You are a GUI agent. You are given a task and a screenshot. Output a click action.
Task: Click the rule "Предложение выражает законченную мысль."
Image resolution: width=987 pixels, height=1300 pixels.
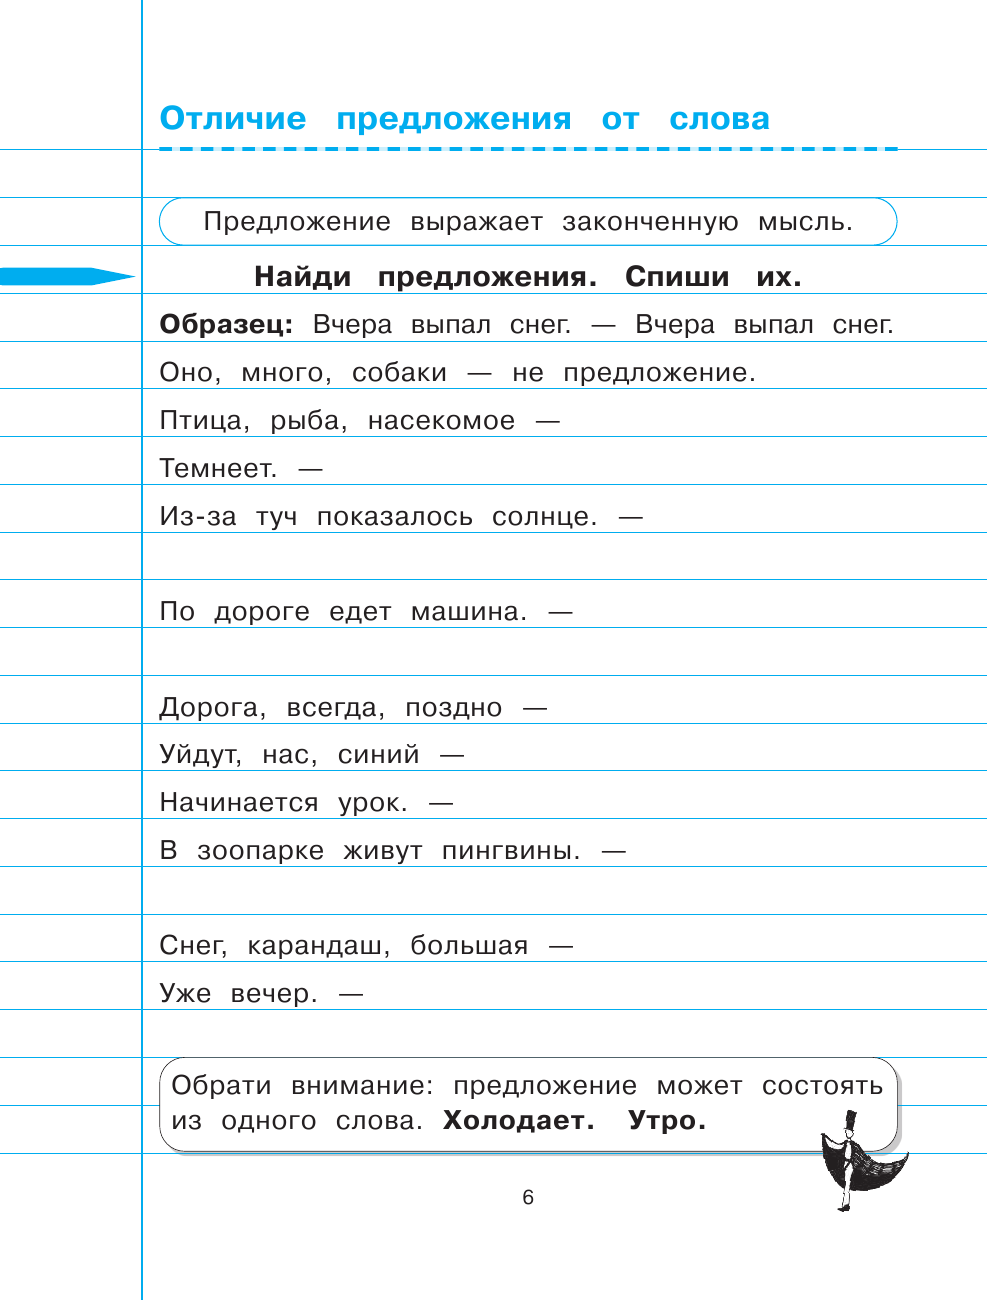tap(528, 222)
